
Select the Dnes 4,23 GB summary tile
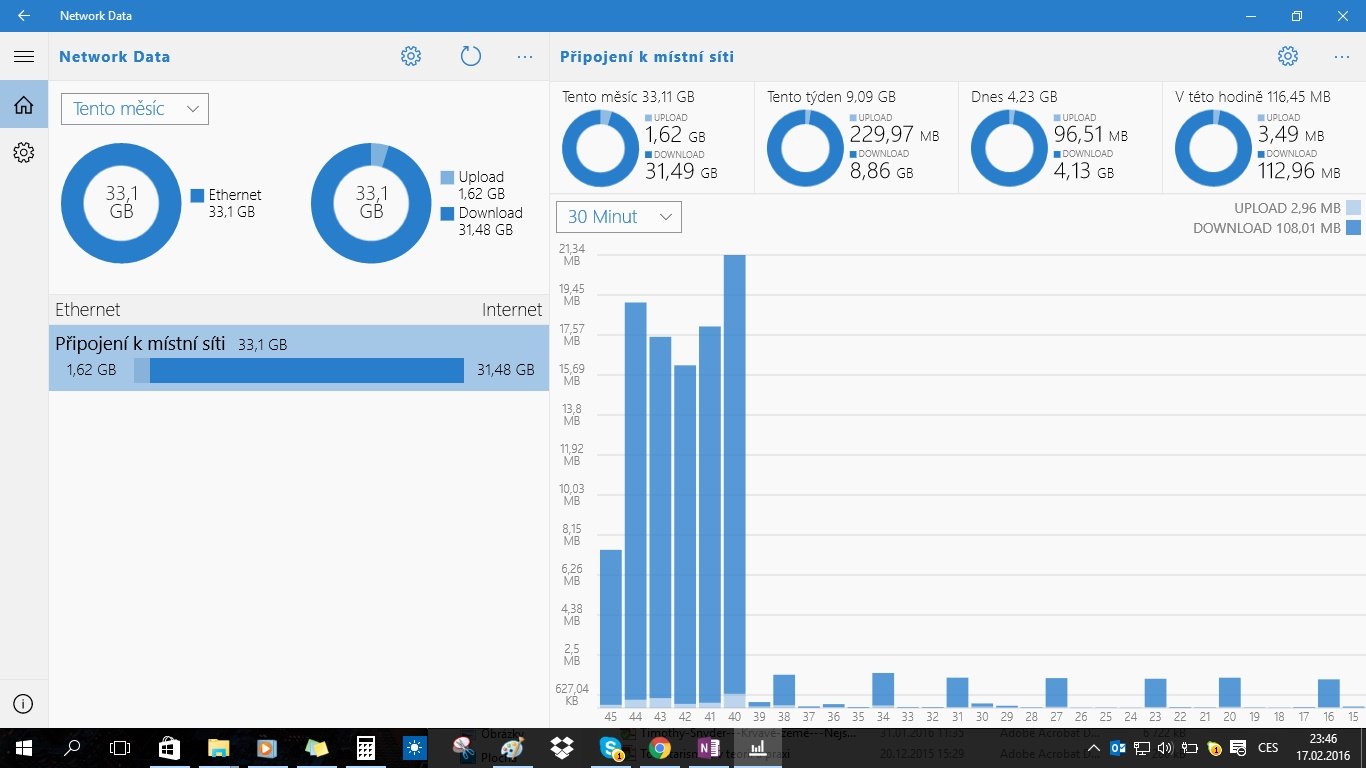click(x=1060, y=137)
